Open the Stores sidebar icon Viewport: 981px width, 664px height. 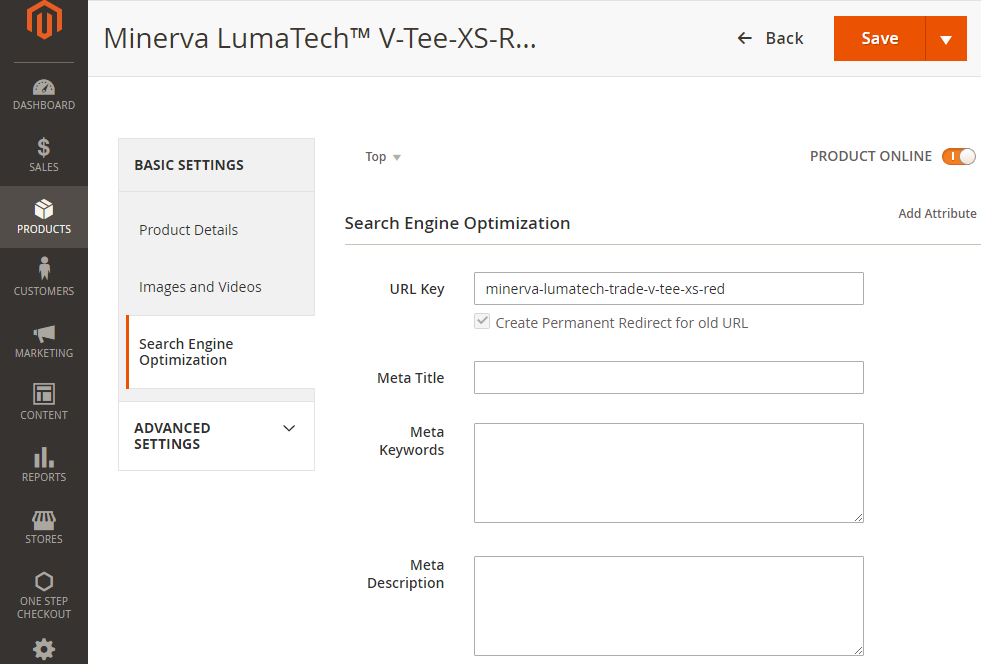pos(43,520)
